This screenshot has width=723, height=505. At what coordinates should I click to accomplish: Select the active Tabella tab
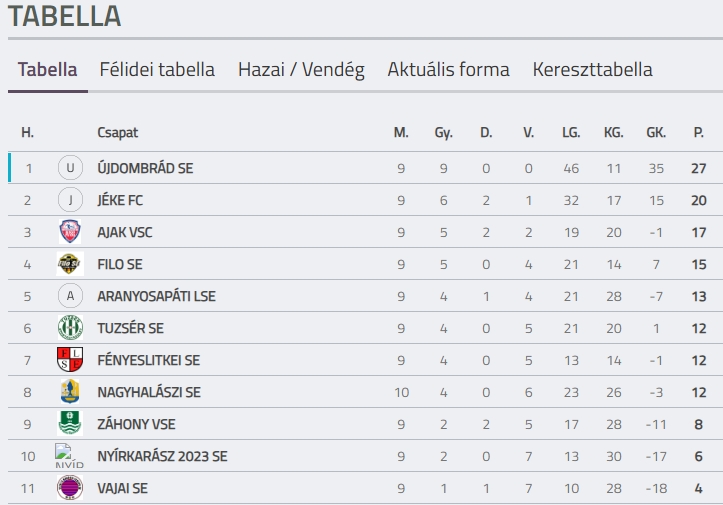[47, 70]
